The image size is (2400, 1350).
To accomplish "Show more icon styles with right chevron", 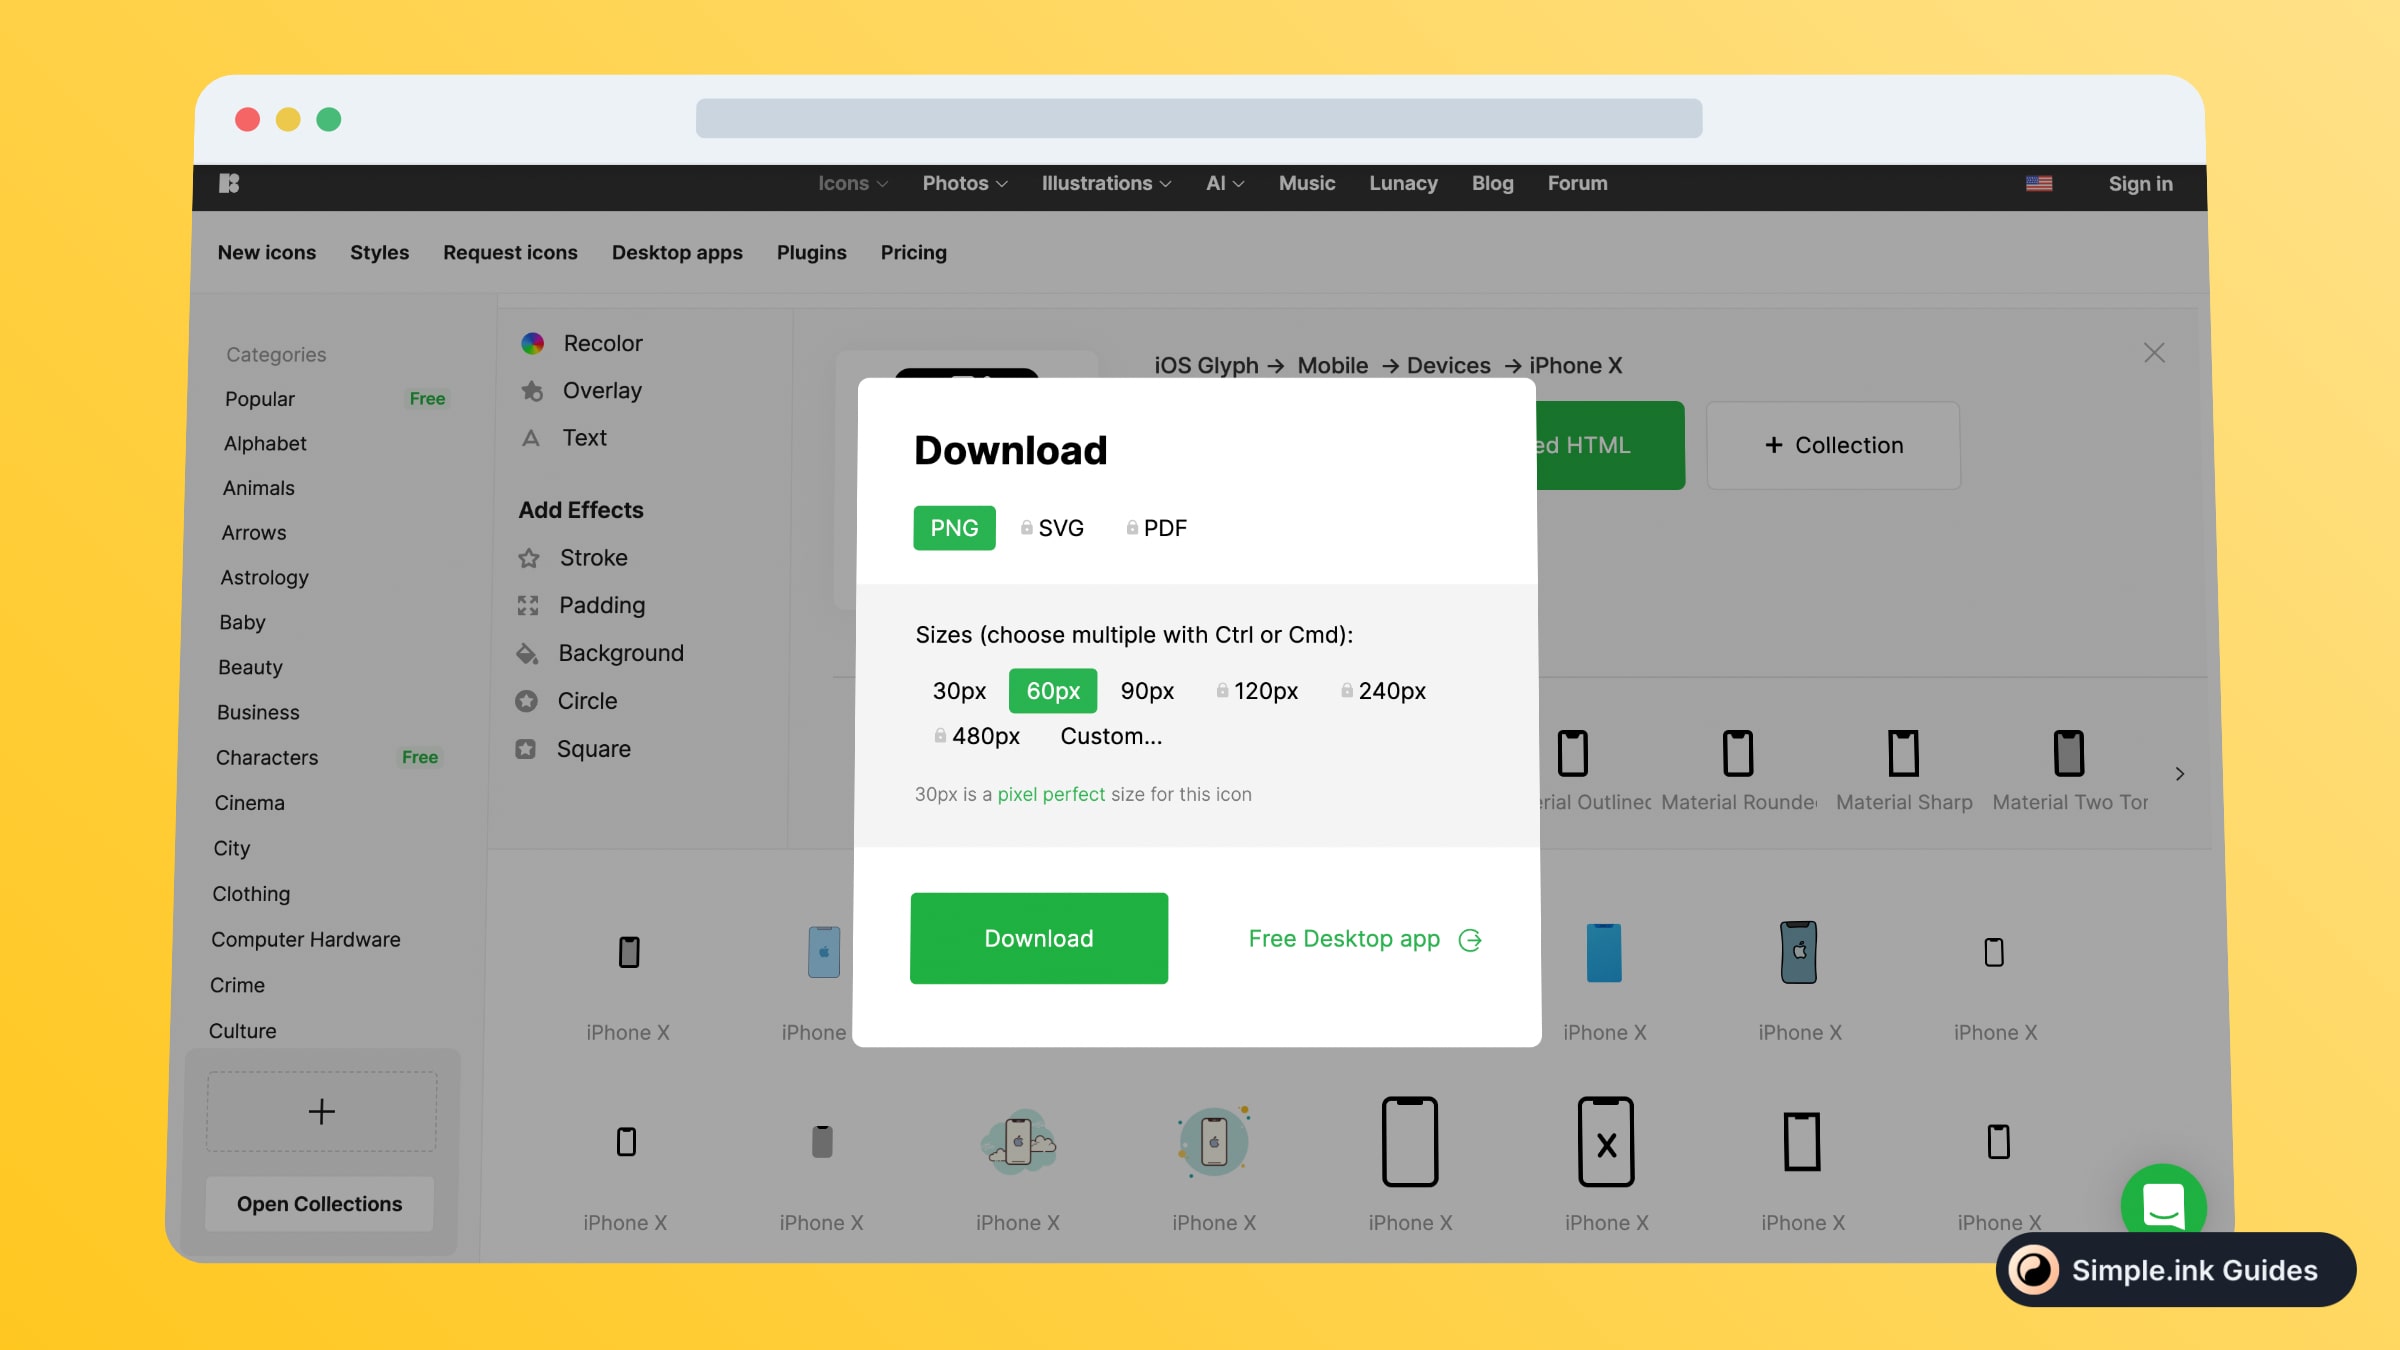I will [x=2180, y=774].
